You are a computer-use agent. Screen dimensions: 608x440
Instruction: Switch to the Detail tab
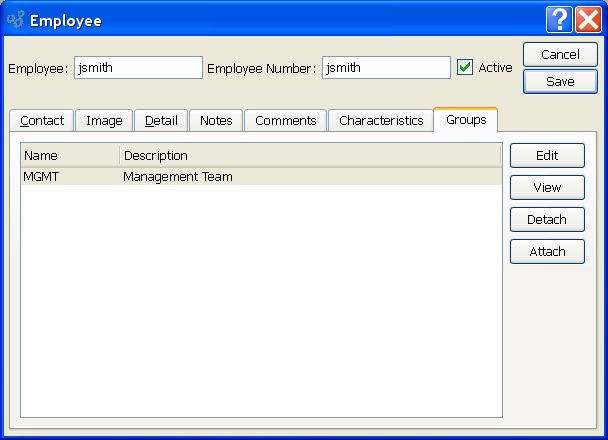pyautogui.click(x=161, y=121)
